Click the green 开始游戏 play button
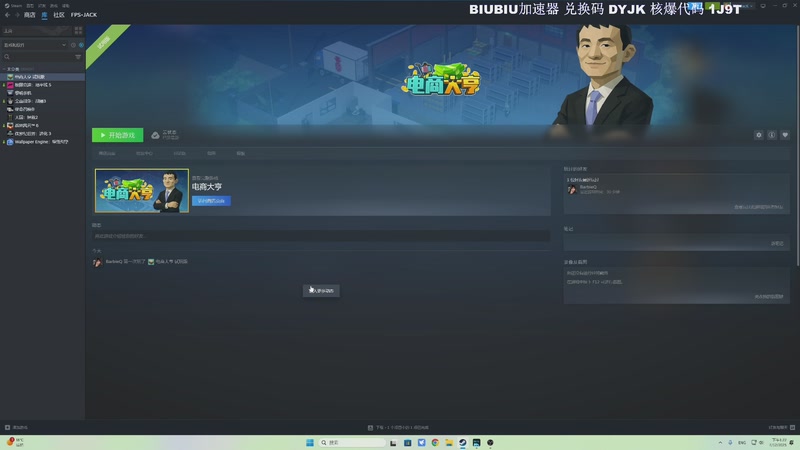This screenshot has height=450, width=800. pyautogui.click(x=117, y=135)
